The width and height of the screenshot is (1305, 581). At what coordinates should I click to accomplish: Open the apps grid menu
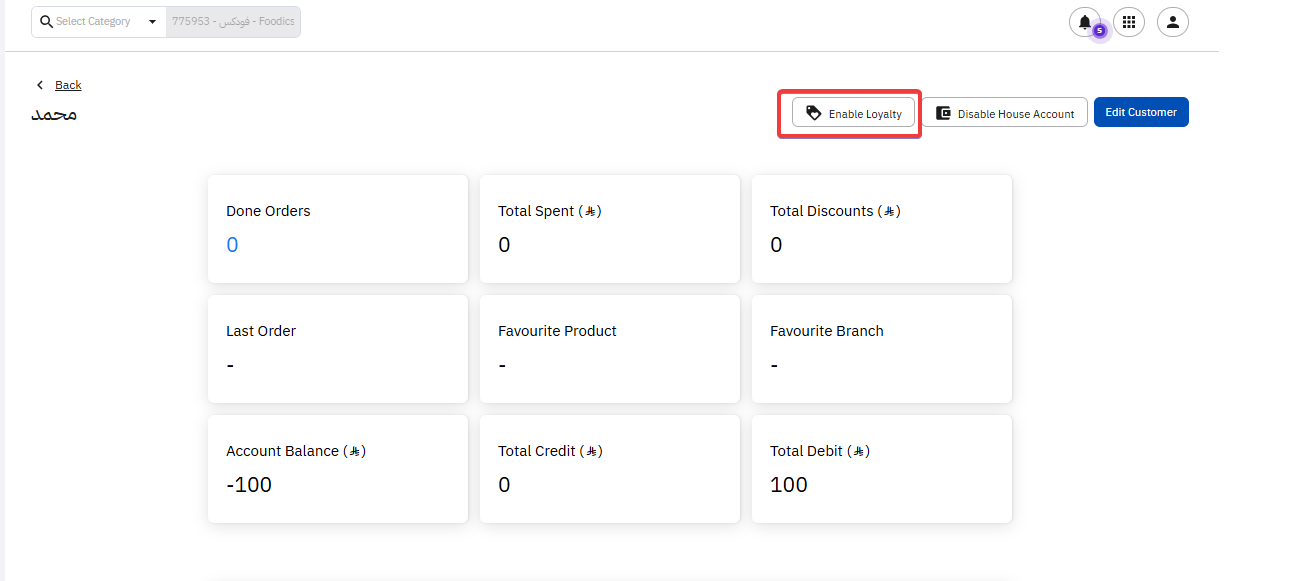click(x=1129, y=22)
